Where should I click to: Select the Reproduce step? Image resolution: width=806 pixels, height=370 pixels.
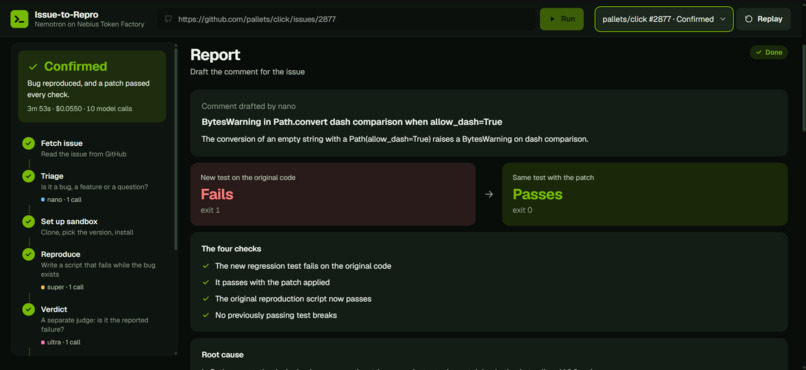tap(93, 270)
